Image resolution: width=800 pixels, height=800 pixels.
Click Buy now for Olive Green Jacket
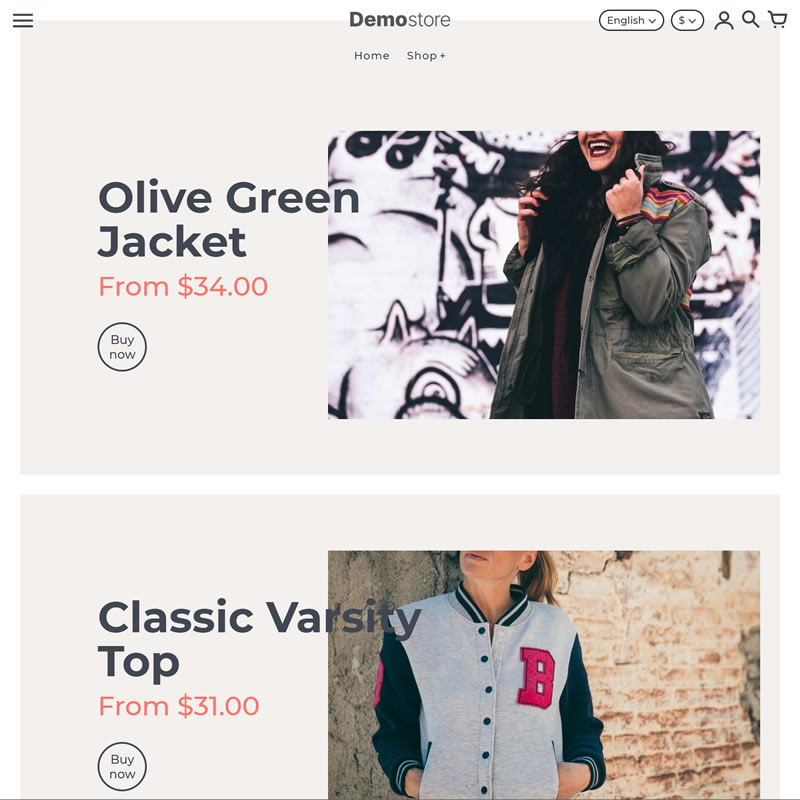(122, 347)
